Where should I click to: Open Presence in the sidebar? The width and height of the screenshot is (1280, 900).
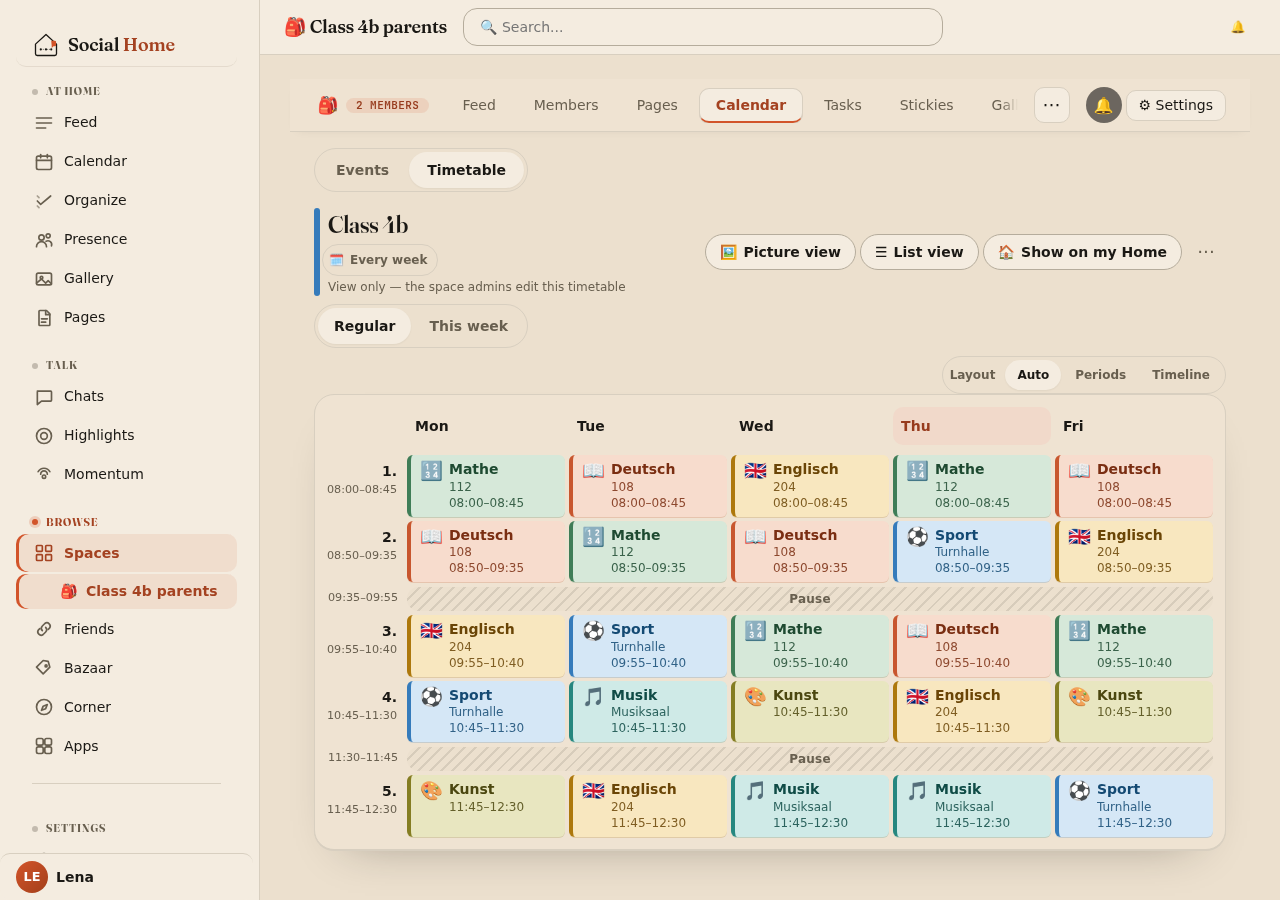[x=126, y=239]
